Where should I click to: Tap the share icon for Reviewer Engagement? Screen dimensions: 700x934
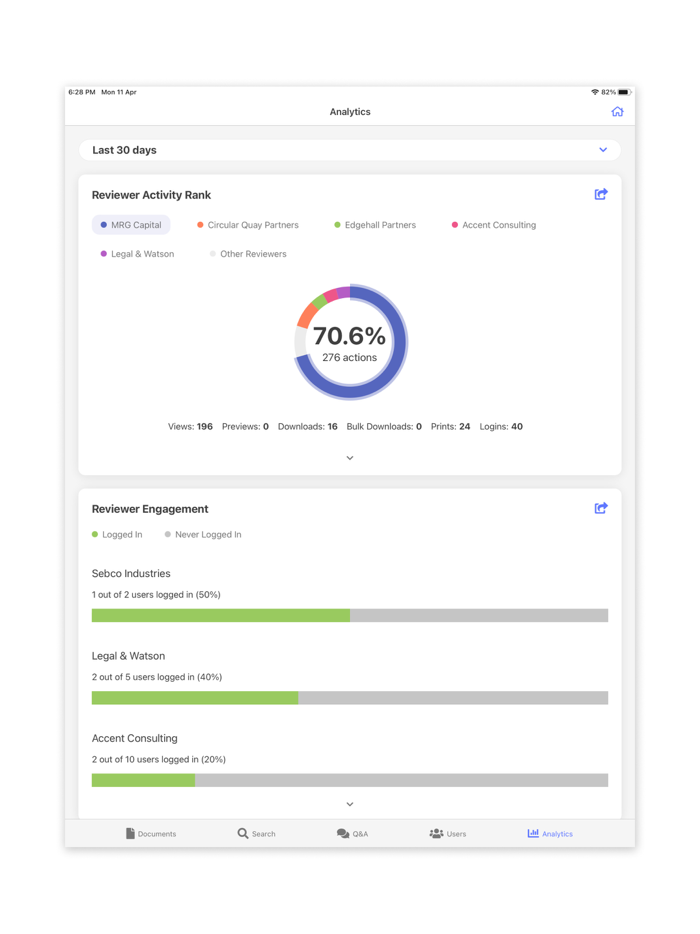(x=601, y=508)
